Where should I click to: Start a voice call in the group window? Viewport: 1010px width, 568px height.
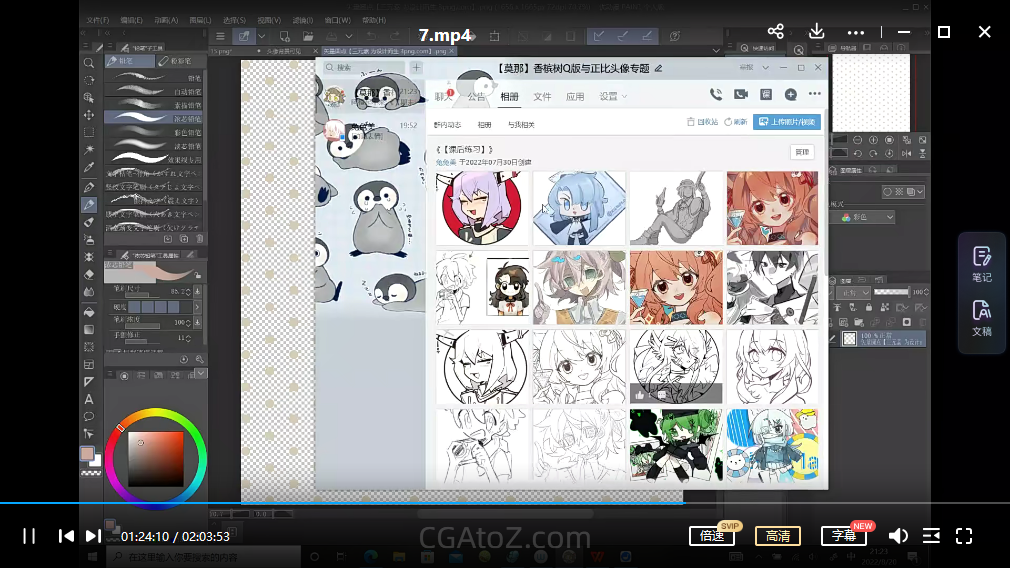(x=716, y=94)
